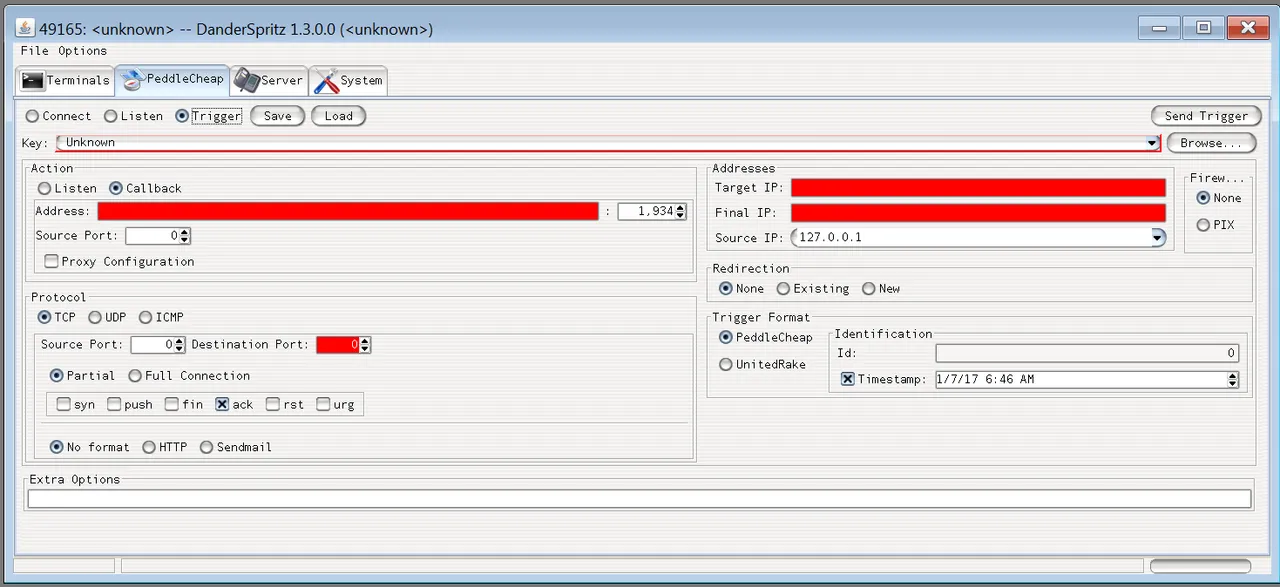Viewport: 1280px width, 587px height.
Task: Select PIX firewall radio button
Action: click(1203, 225)
